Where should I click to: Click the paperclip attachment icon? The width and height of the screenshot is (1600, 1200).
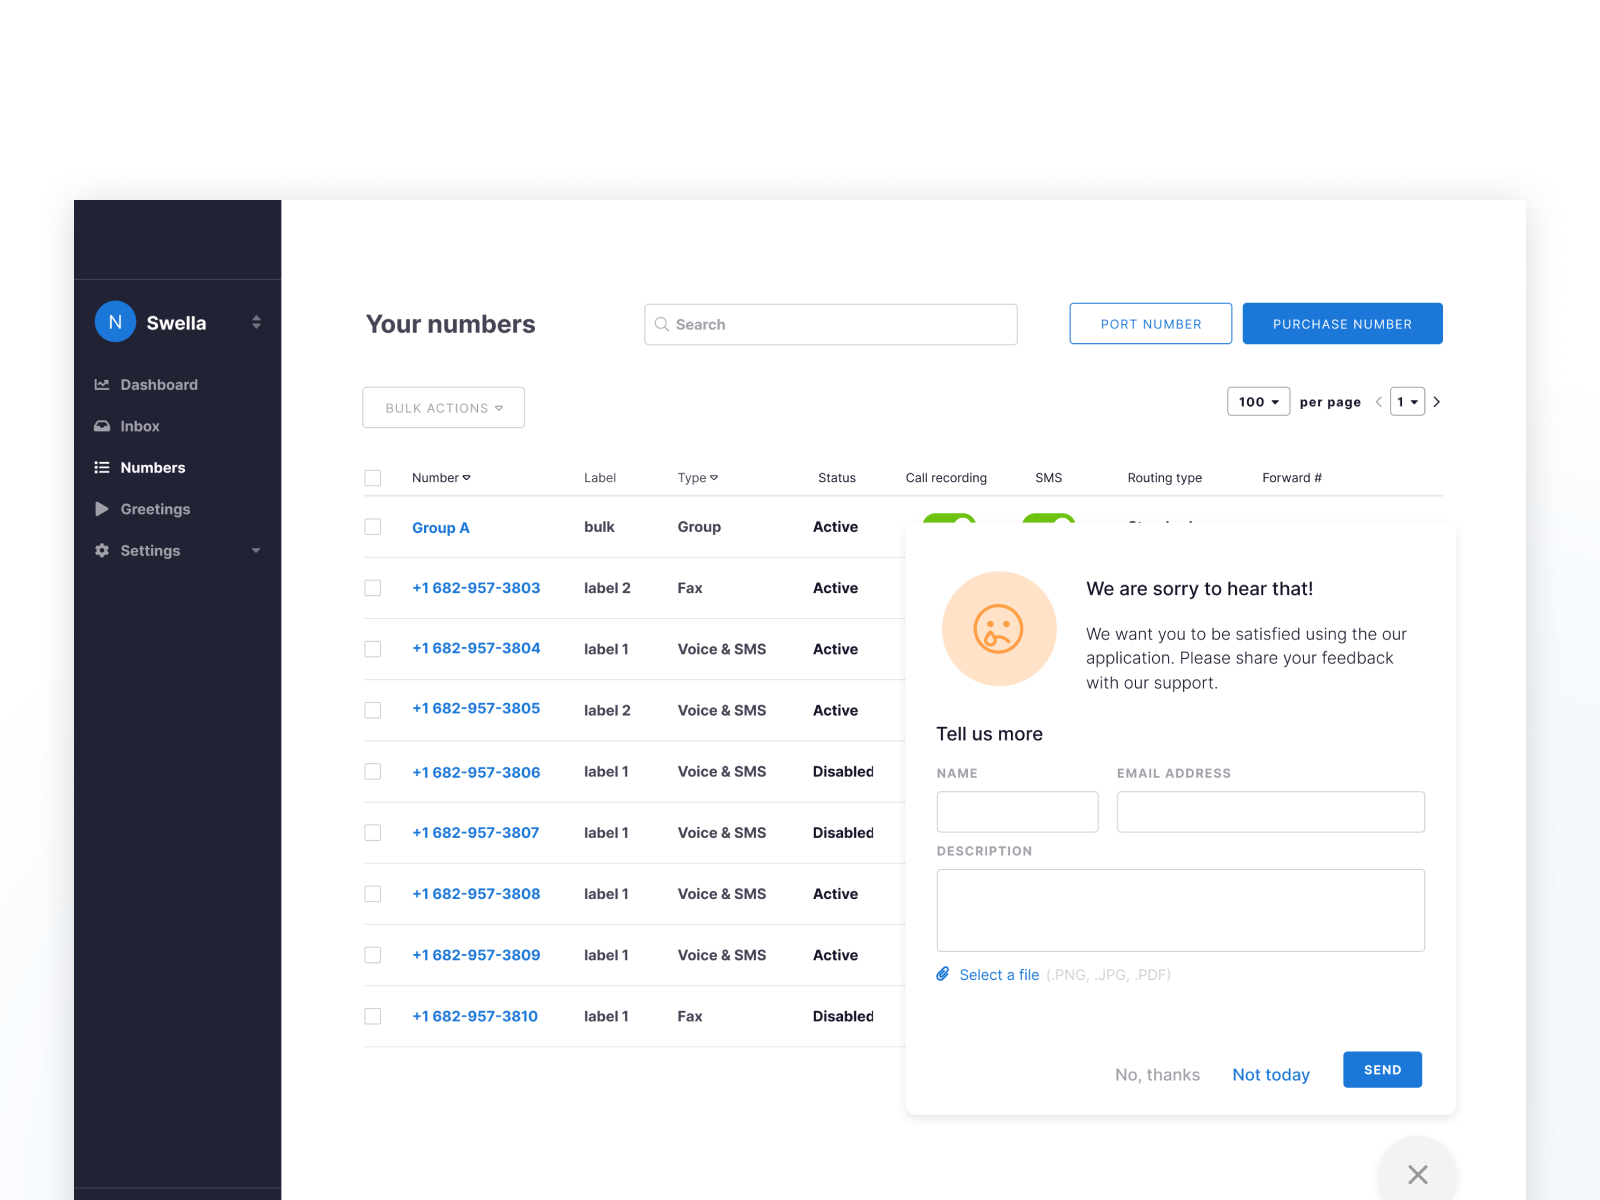tap(942, 973)
